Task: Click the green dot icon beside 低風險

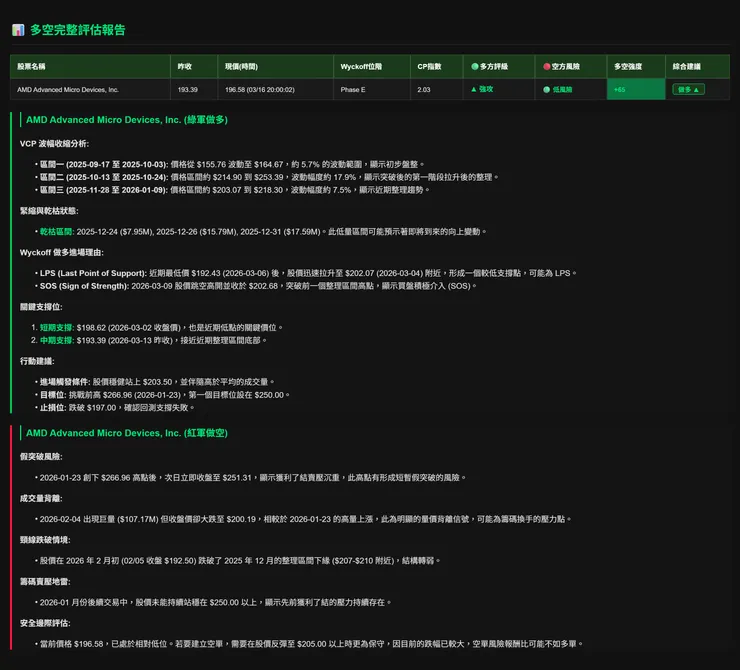Action: pyautogui.click(x=546, y=90)
